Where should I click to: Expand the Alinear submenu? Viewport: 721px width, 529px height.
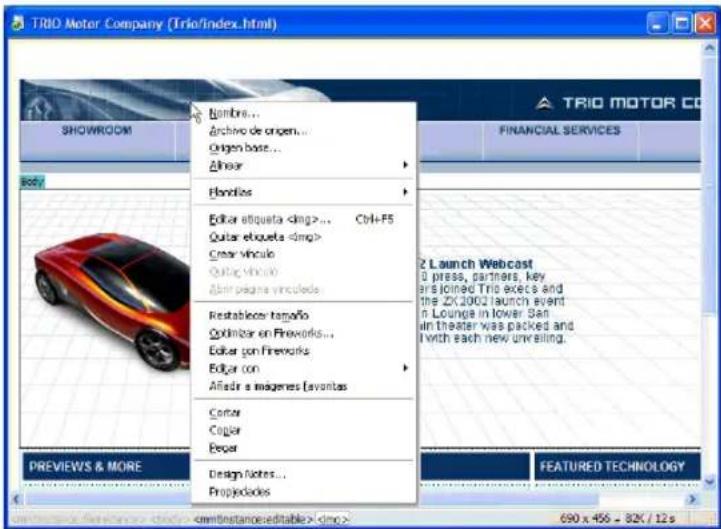click(303, 166)
